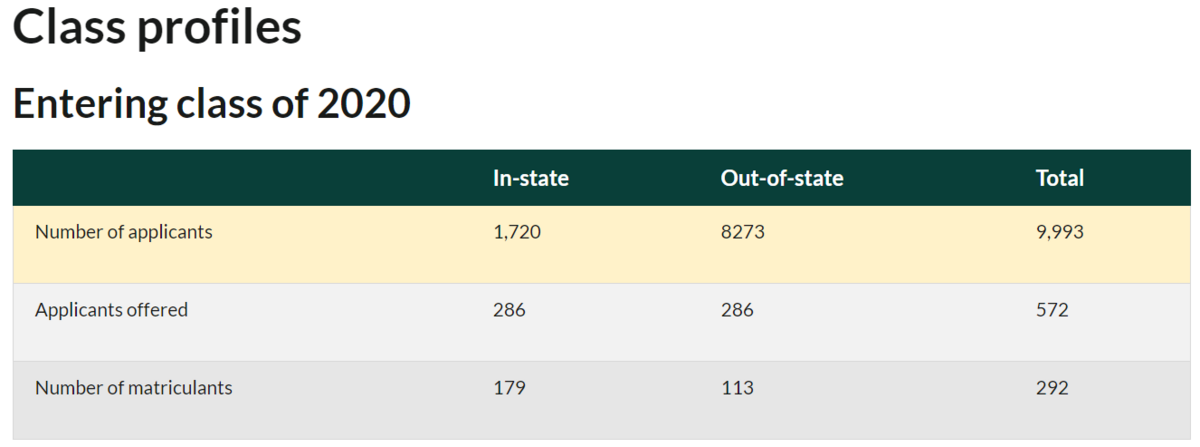Image resolution: width=1200 pixels, height=447 pixels.
Task: Click the 'Entering class of' subheading text
Action: click(x=160, y=103)
